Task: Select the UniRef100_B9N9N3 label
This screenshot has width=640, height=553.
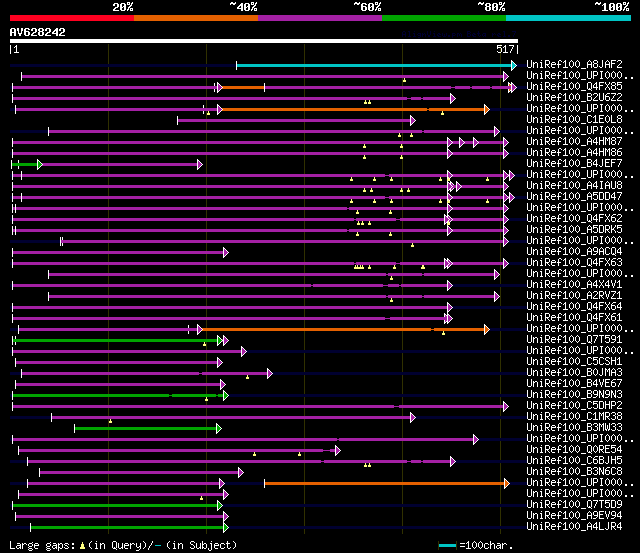Action: point(574,395)
